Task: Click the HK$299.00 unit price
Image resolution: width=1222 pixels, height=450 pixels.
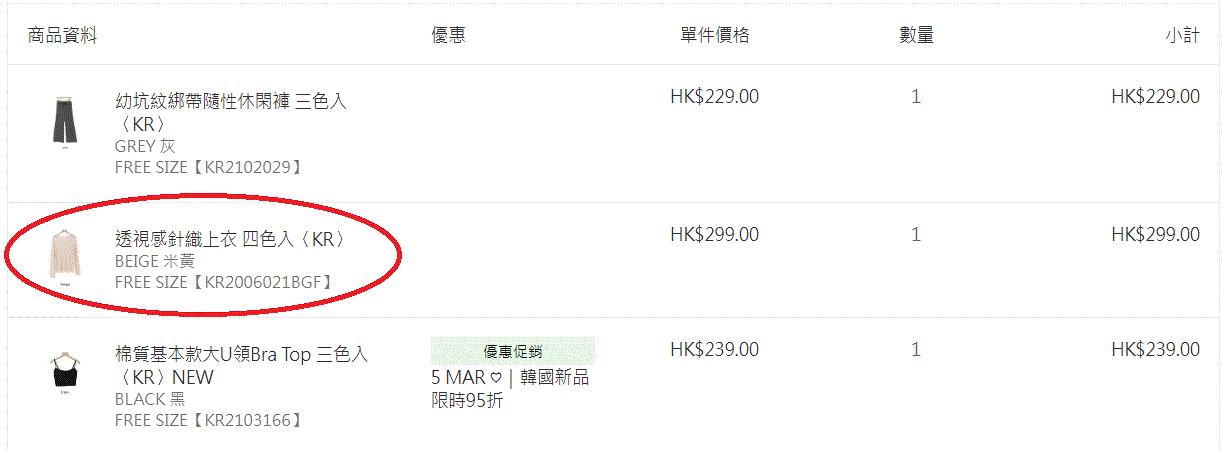Action: click(x=715, y=235)
